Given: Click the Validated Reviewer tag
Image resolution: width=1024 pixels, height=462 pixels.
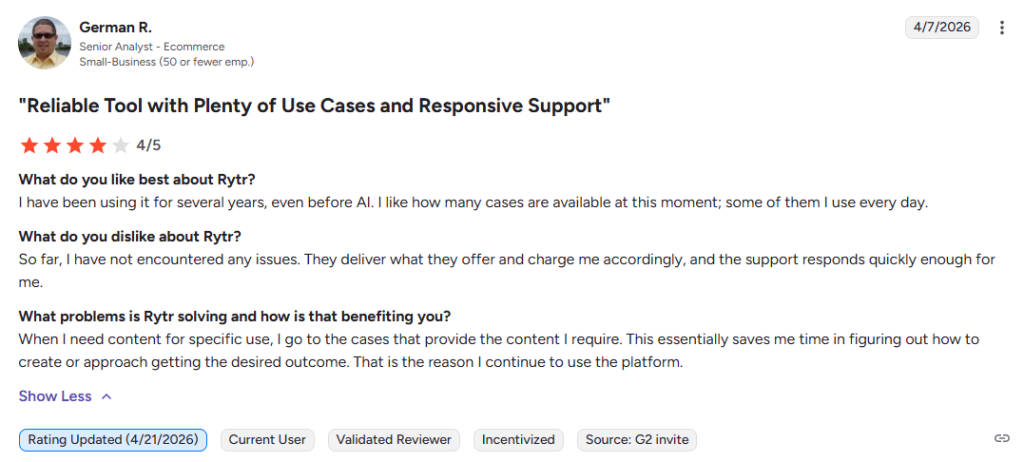Looking at the screenshot, I should click(x=394, y=440).
